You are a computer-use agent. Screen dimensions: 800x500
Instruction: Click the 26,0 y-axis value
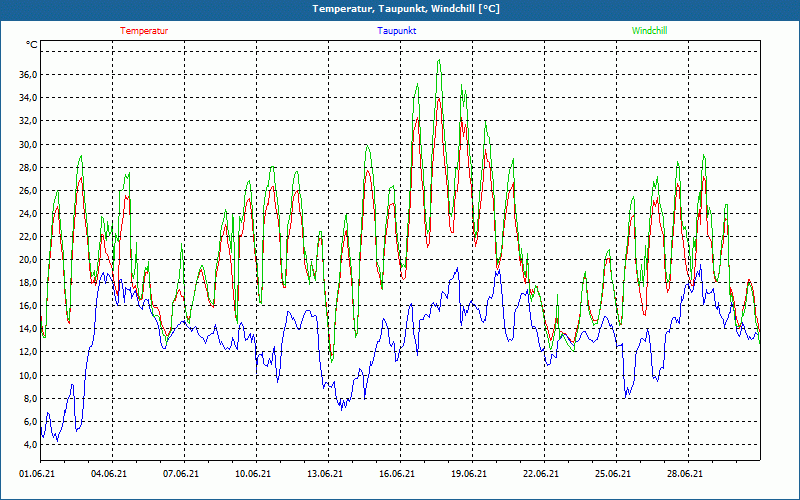point(28,190)
